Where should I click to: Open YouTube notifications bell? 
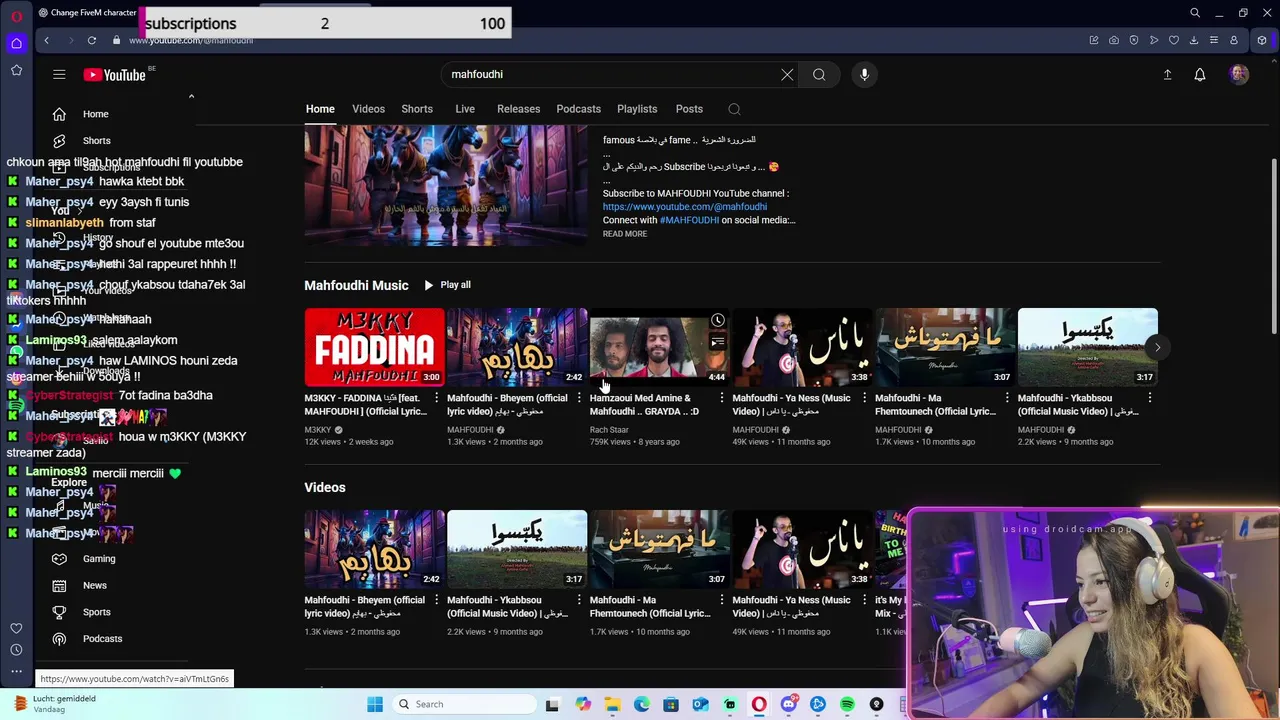1200,74
